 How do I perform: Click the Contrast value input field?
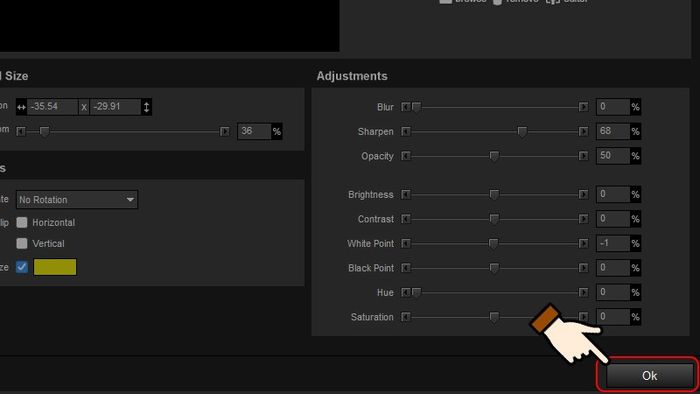613,219
